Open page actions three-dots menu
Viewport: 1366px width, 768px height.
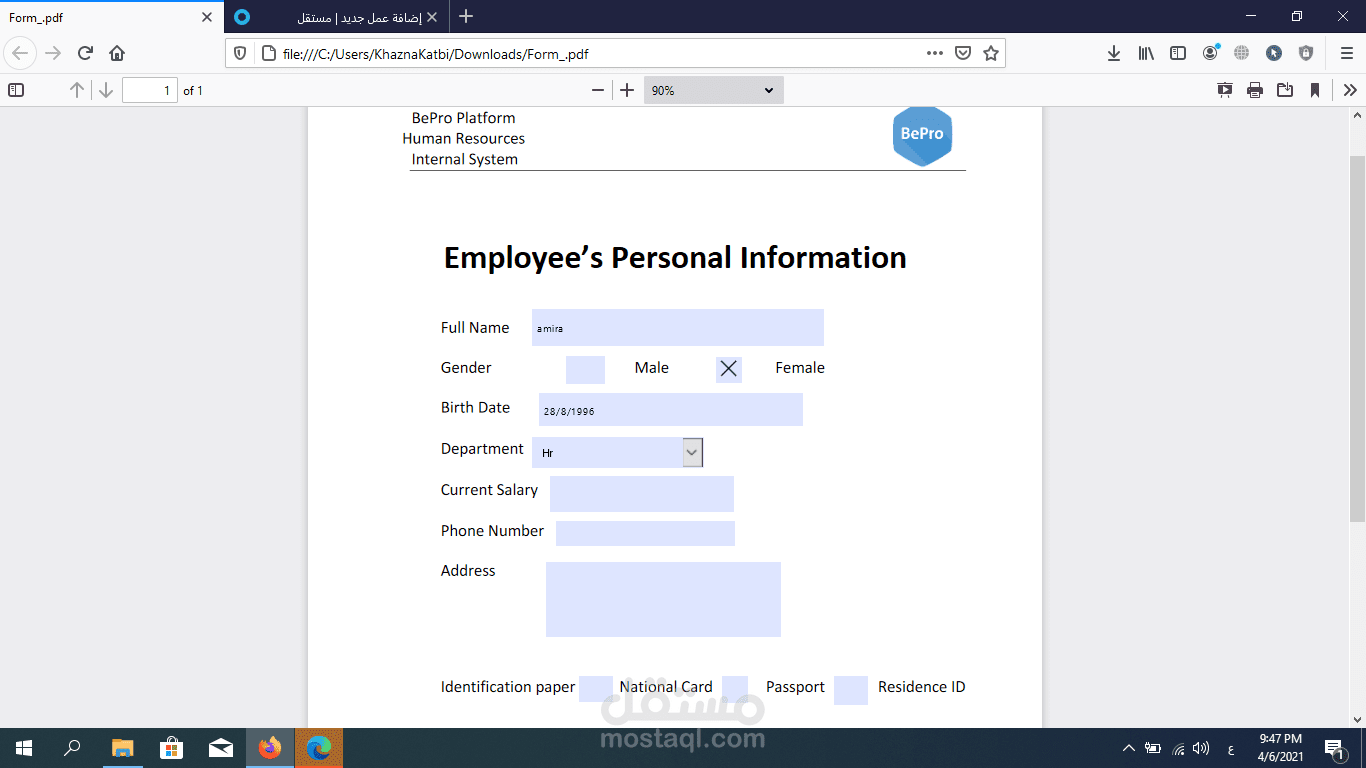click(935, 53)
